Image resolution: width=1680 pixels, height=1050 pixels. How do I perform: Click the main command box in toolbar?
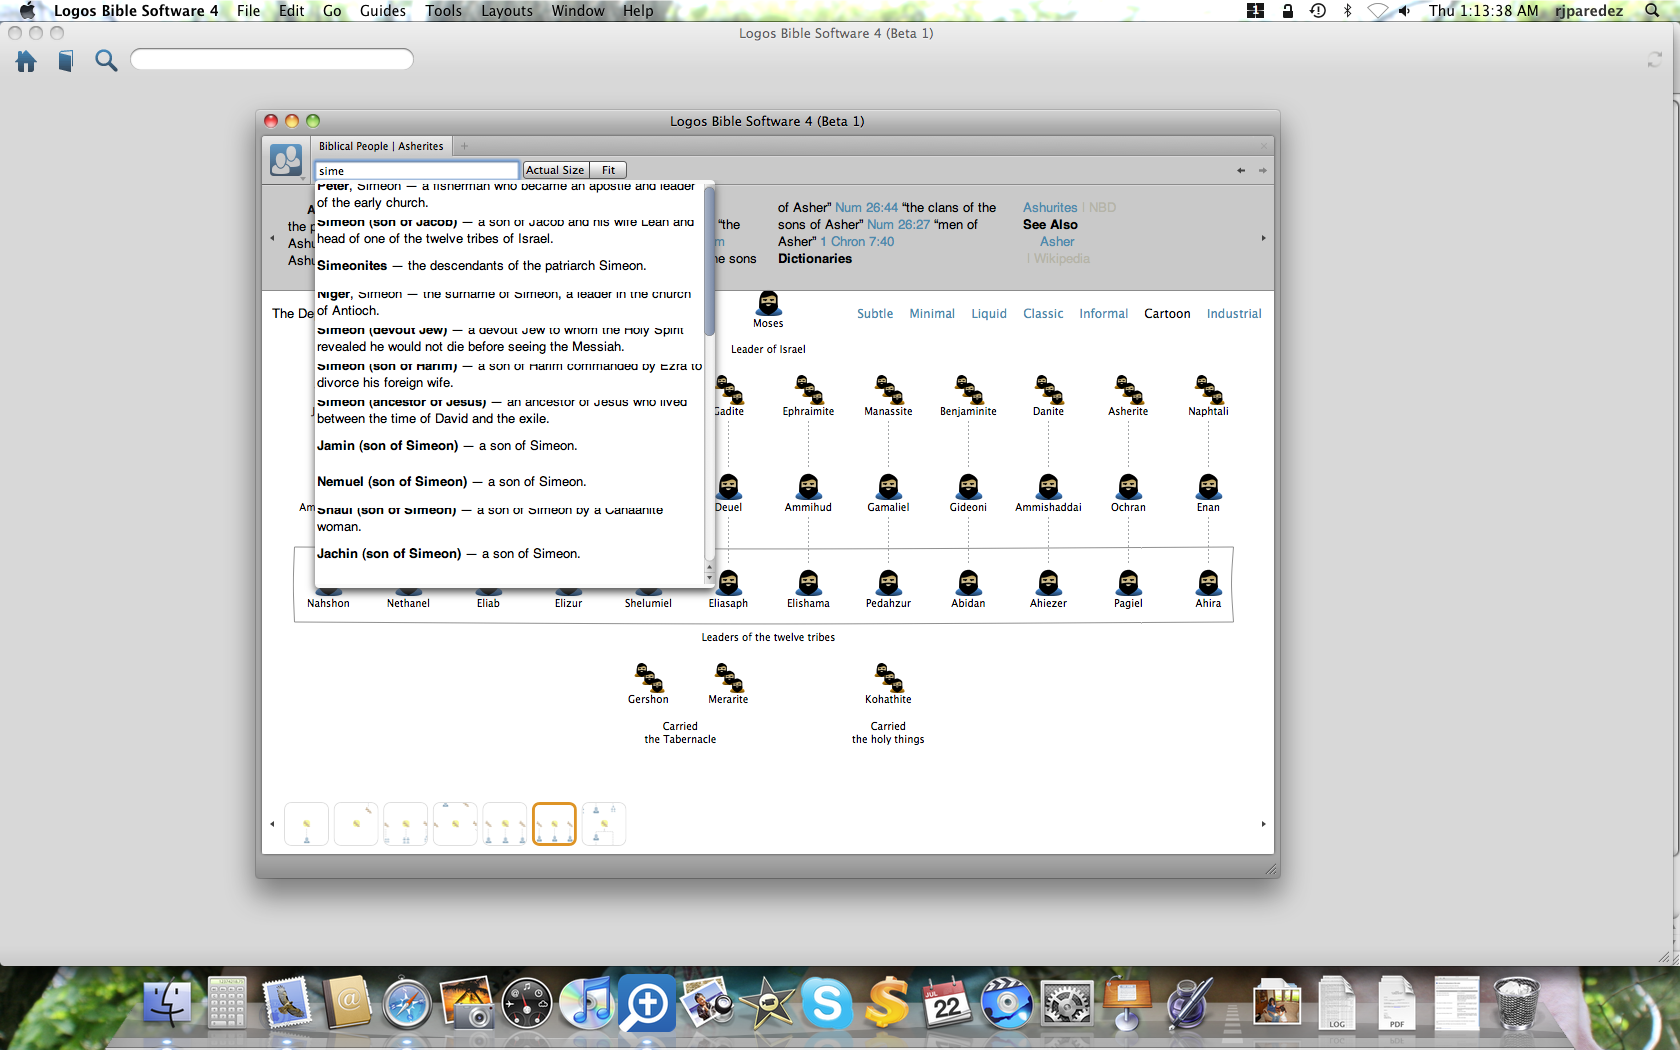tap(272, 59)
